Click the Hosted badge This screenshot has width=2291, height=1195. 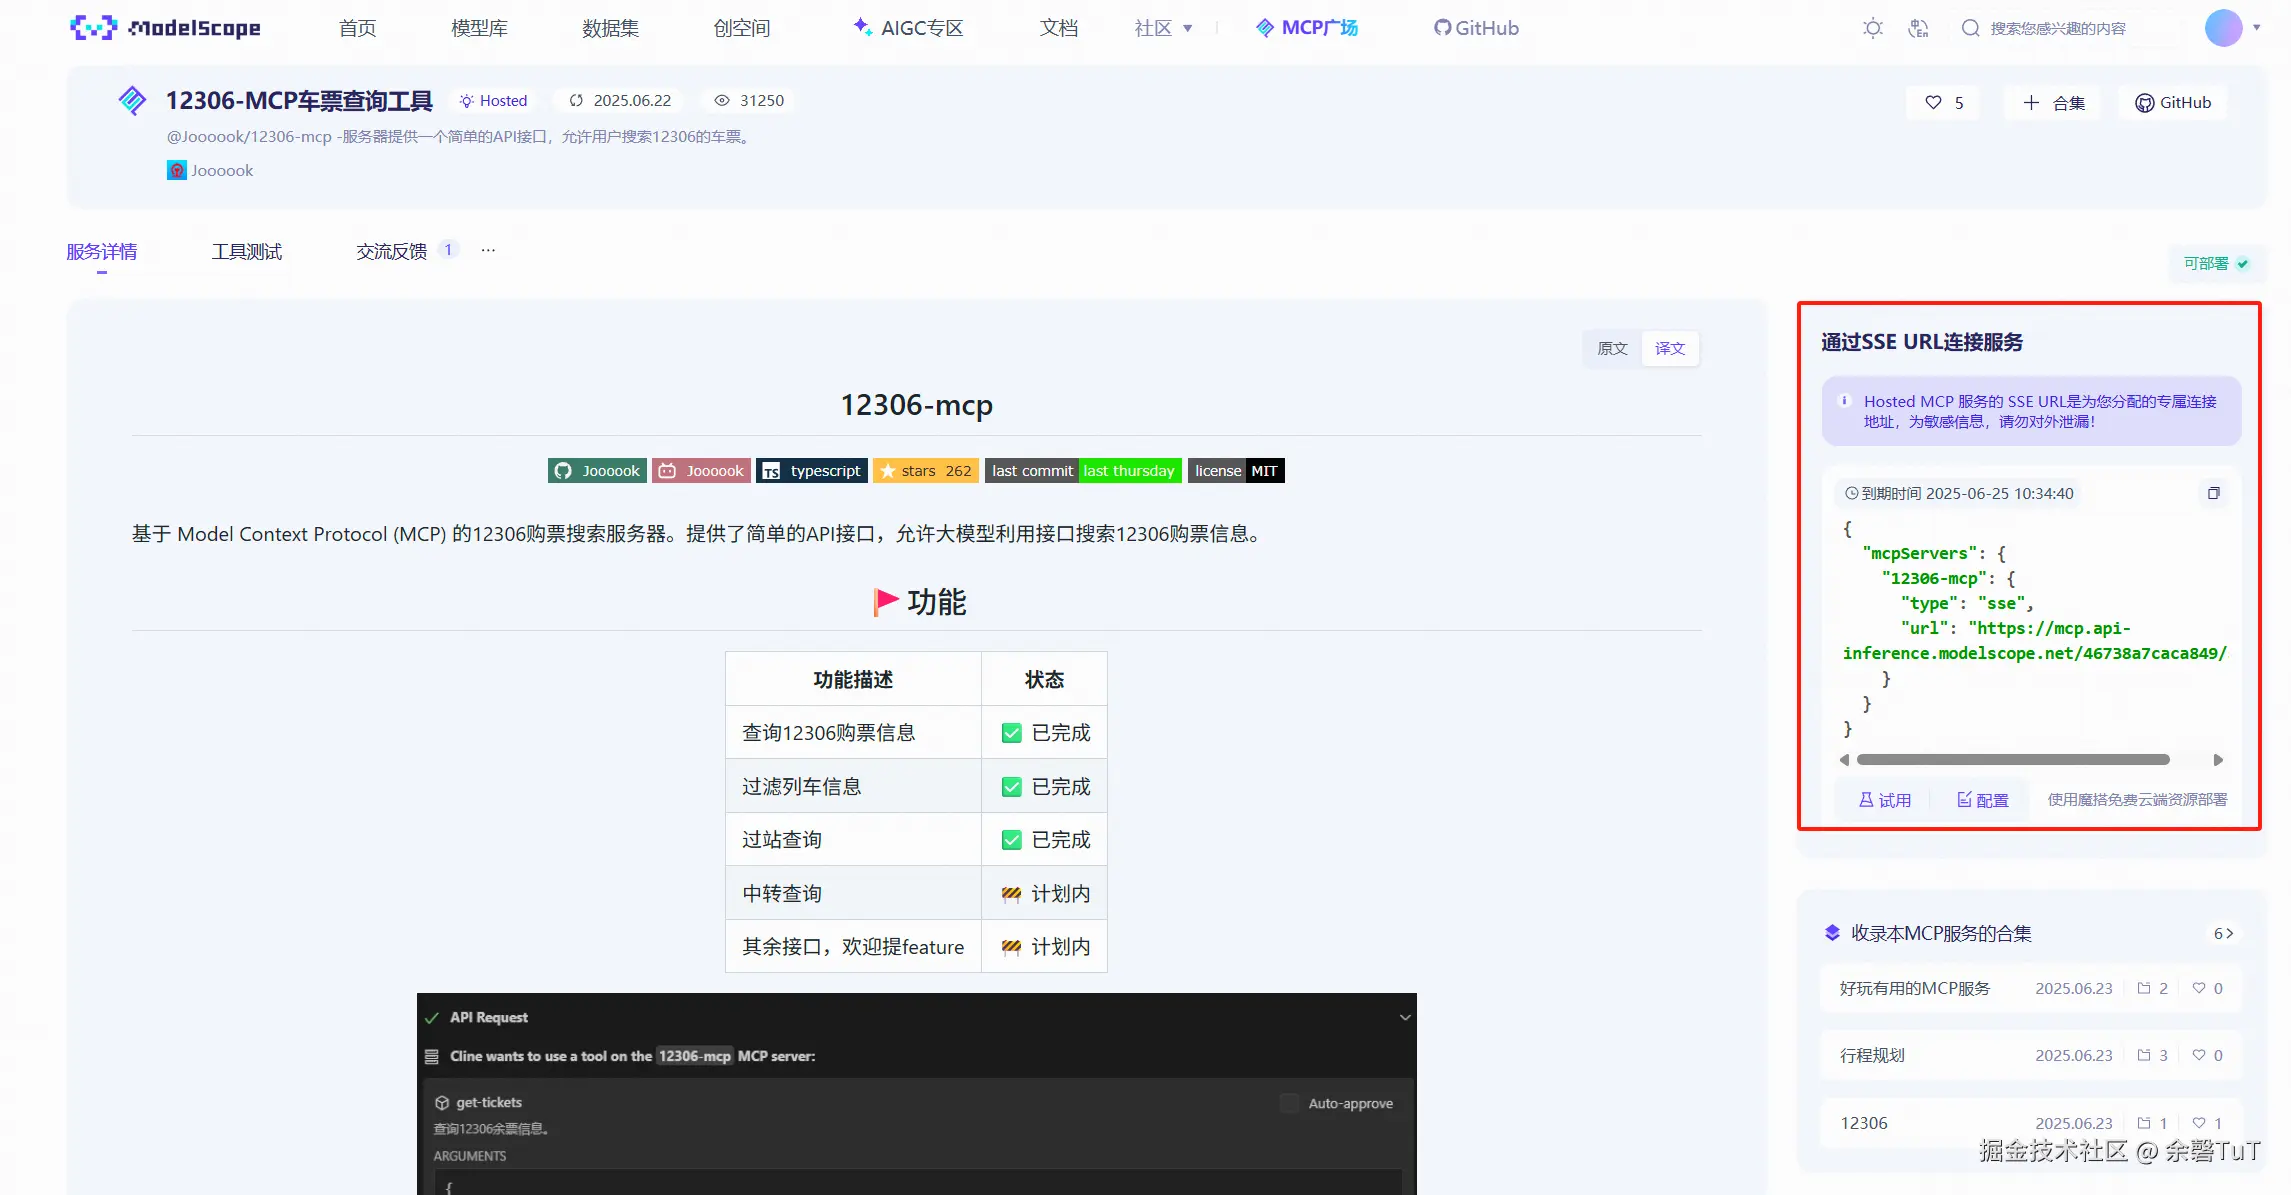(x=493, y=100)
